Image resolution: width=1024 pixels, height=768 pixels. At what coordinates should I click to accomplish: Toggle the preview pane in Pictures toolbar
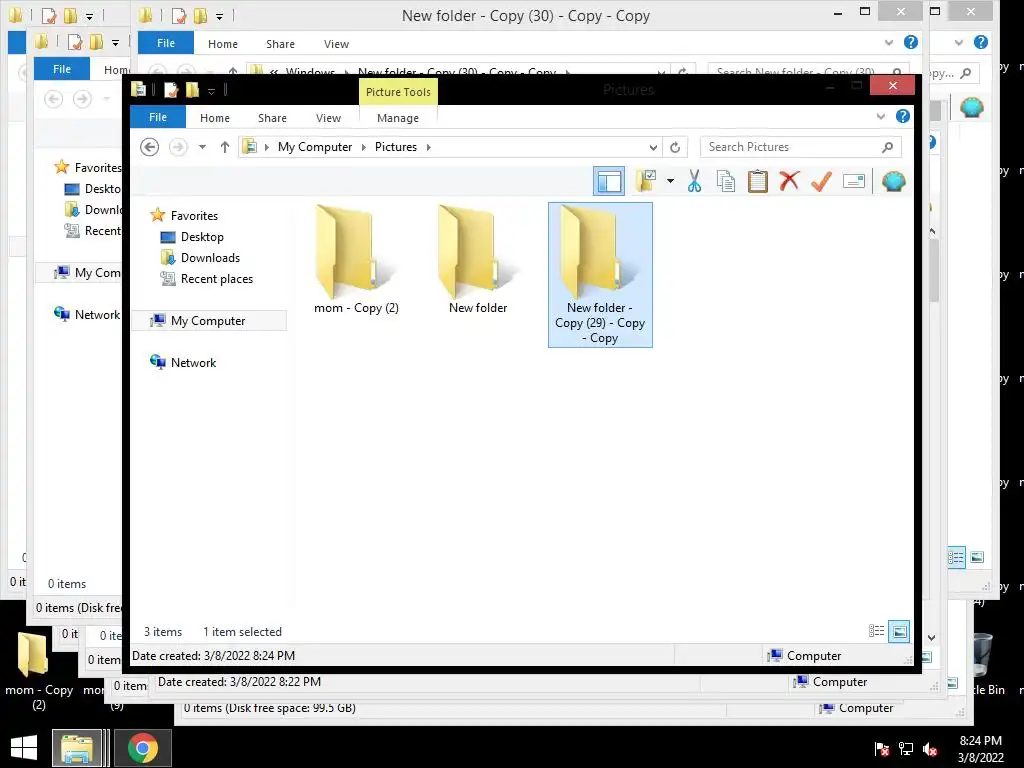(x=609, y=182)
